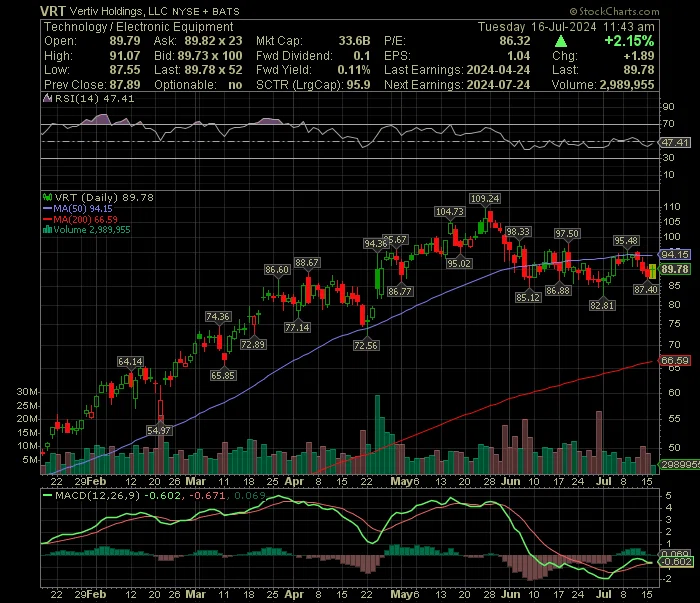Click the MA(50) 94.15 legend label

[x=83, y=208]
